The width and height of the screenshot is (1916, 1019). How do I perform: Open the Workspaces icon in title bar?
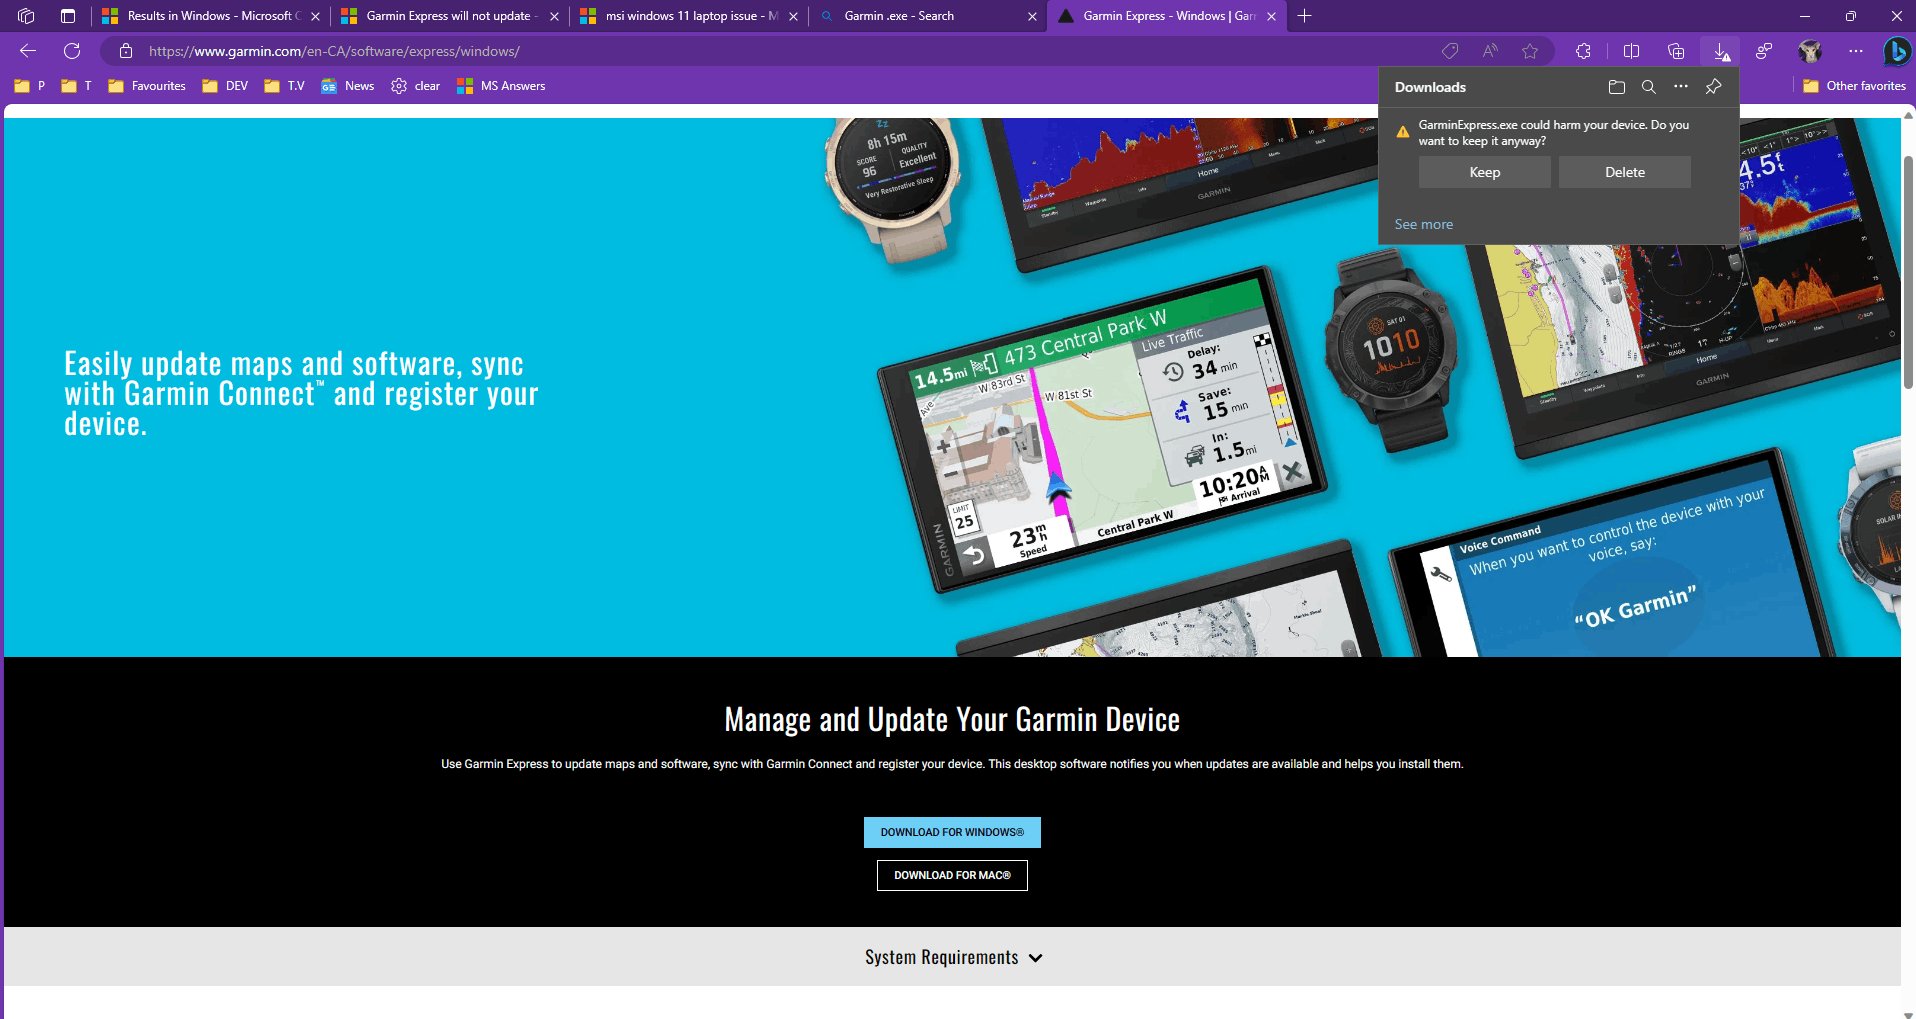coord(26,16)
